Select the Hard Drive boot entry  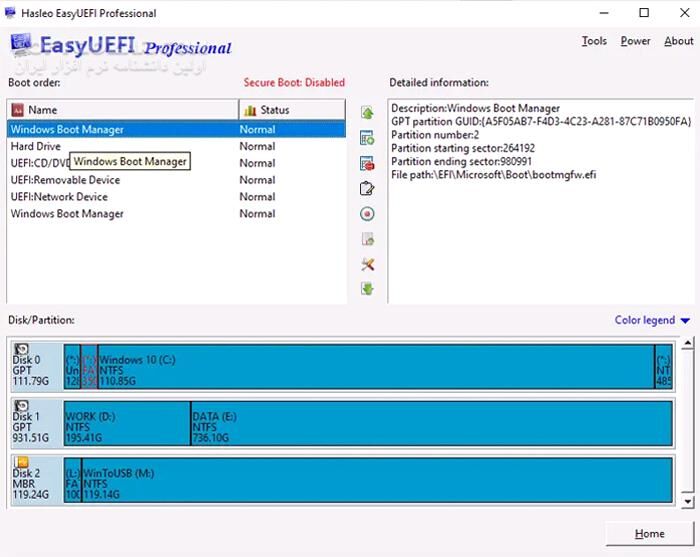pyautogui.click(x=176, y=146)
